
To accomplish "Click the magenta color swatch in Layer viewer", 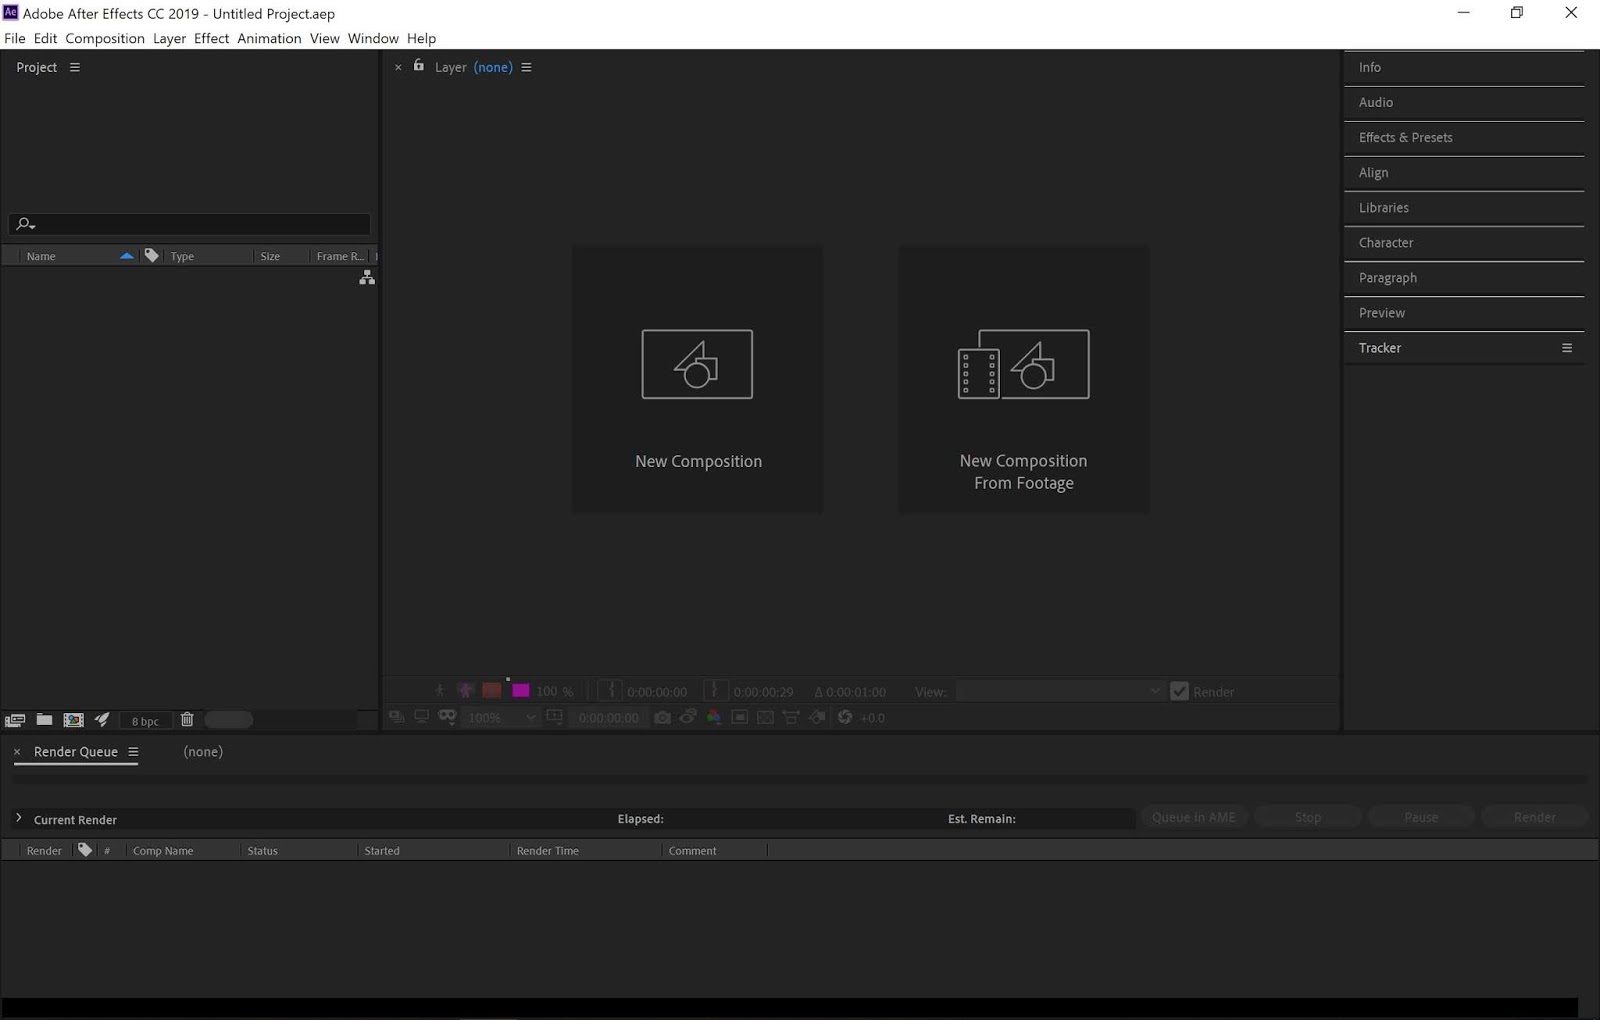I will click(x=521, y=691).
